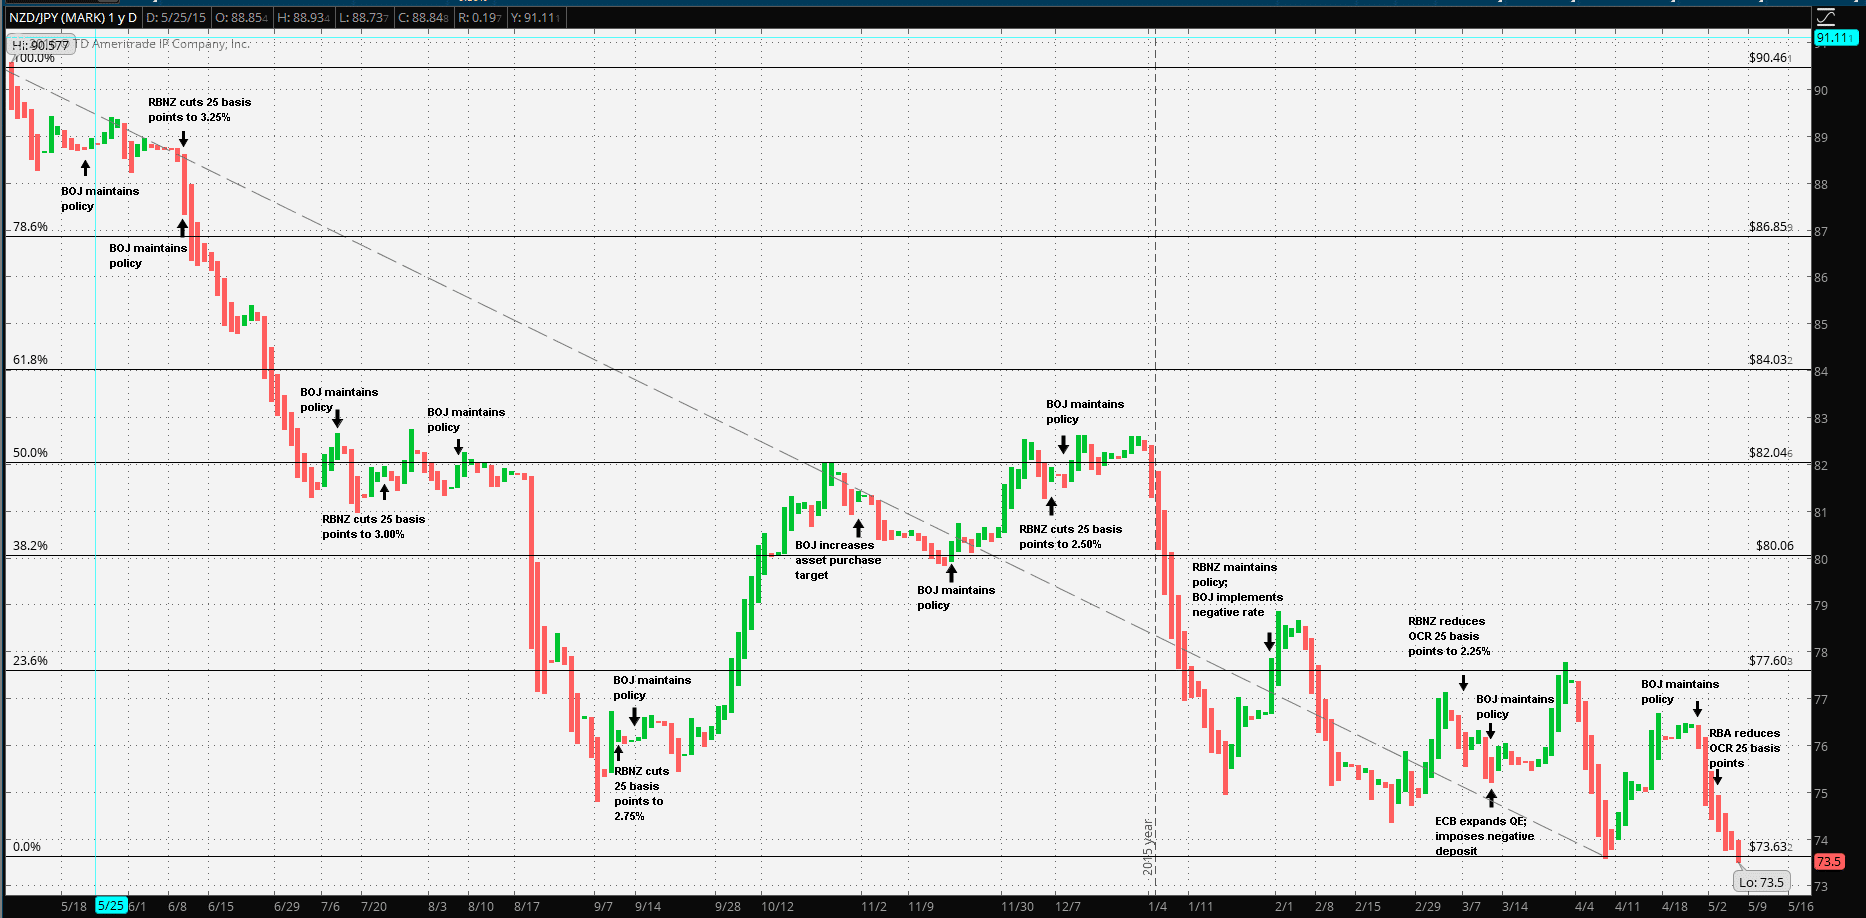
Task: Click the $90.46 Fibonacci price label
Action: point(1770,58)
